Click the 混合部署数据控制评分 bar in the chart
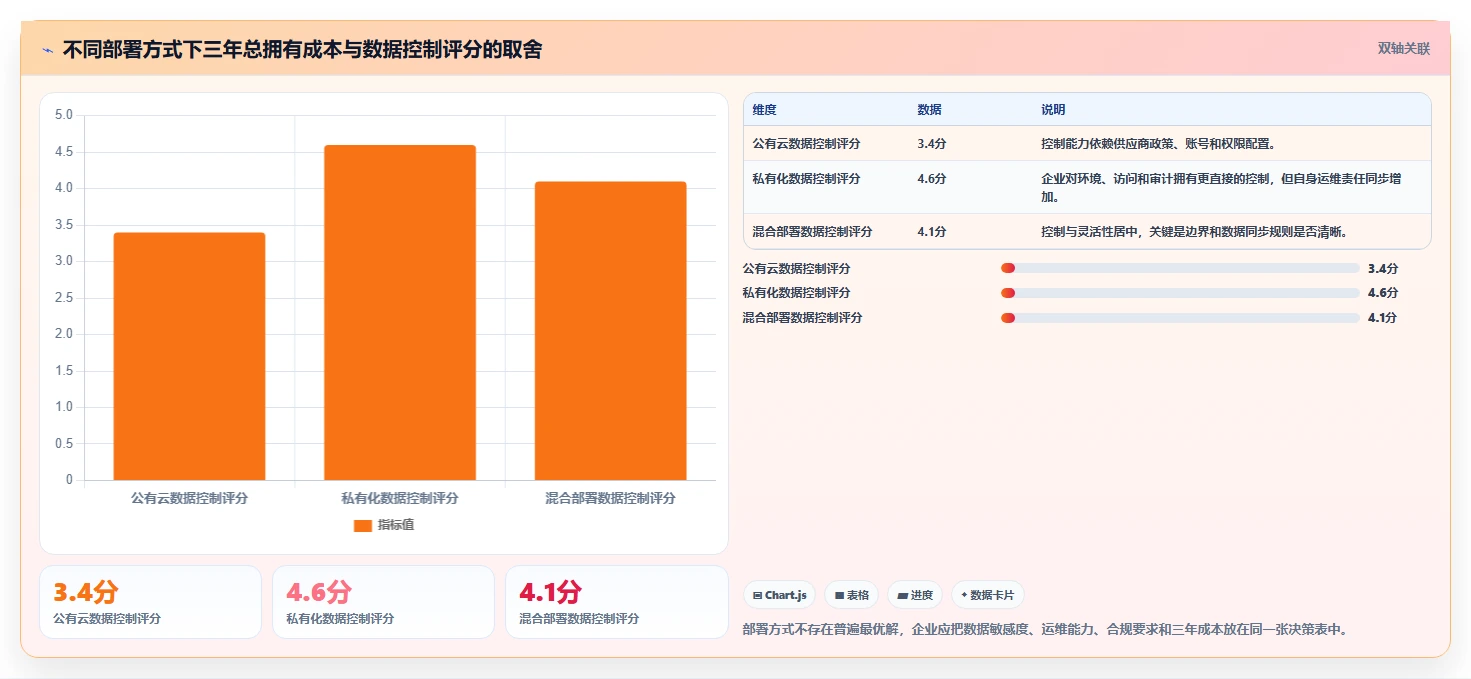Image resolution: width=1471 pixels, height=679 pixels. pyautogui.click(x=610, y=331)
